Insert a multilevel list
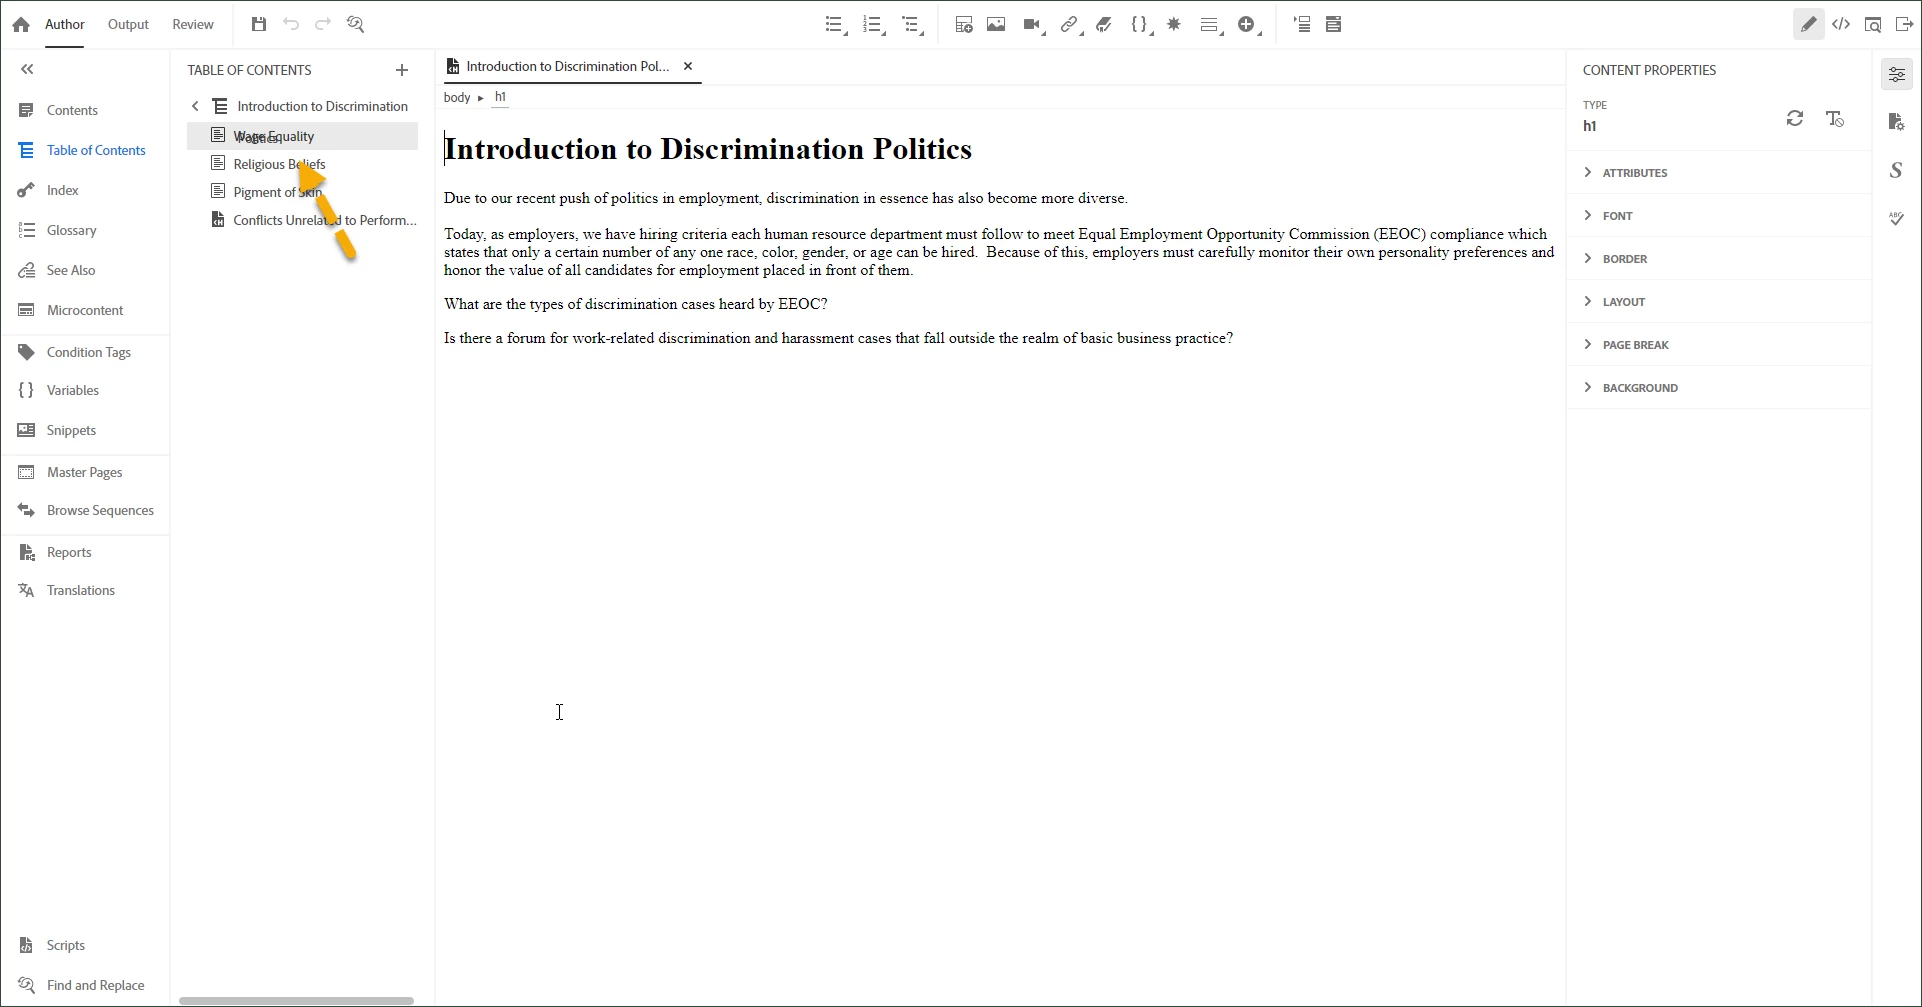Screen dimensions: 1922x1007 (912, 25)
